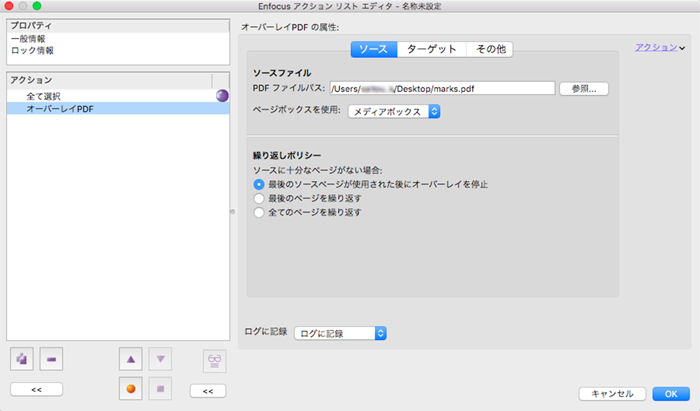Move action up with triangle button
700x411 pixels.
click(130, 358)
